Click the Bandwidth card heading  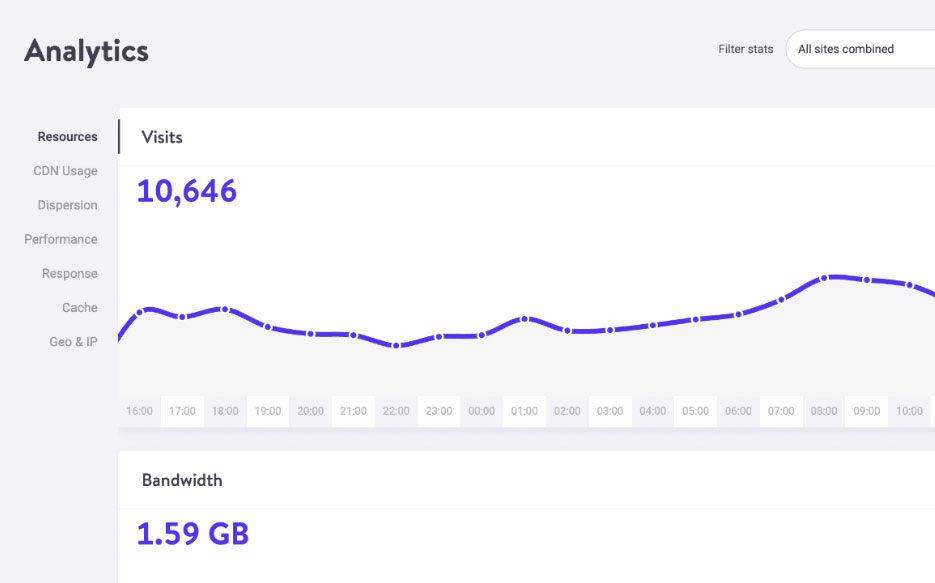tap(182, 480)
